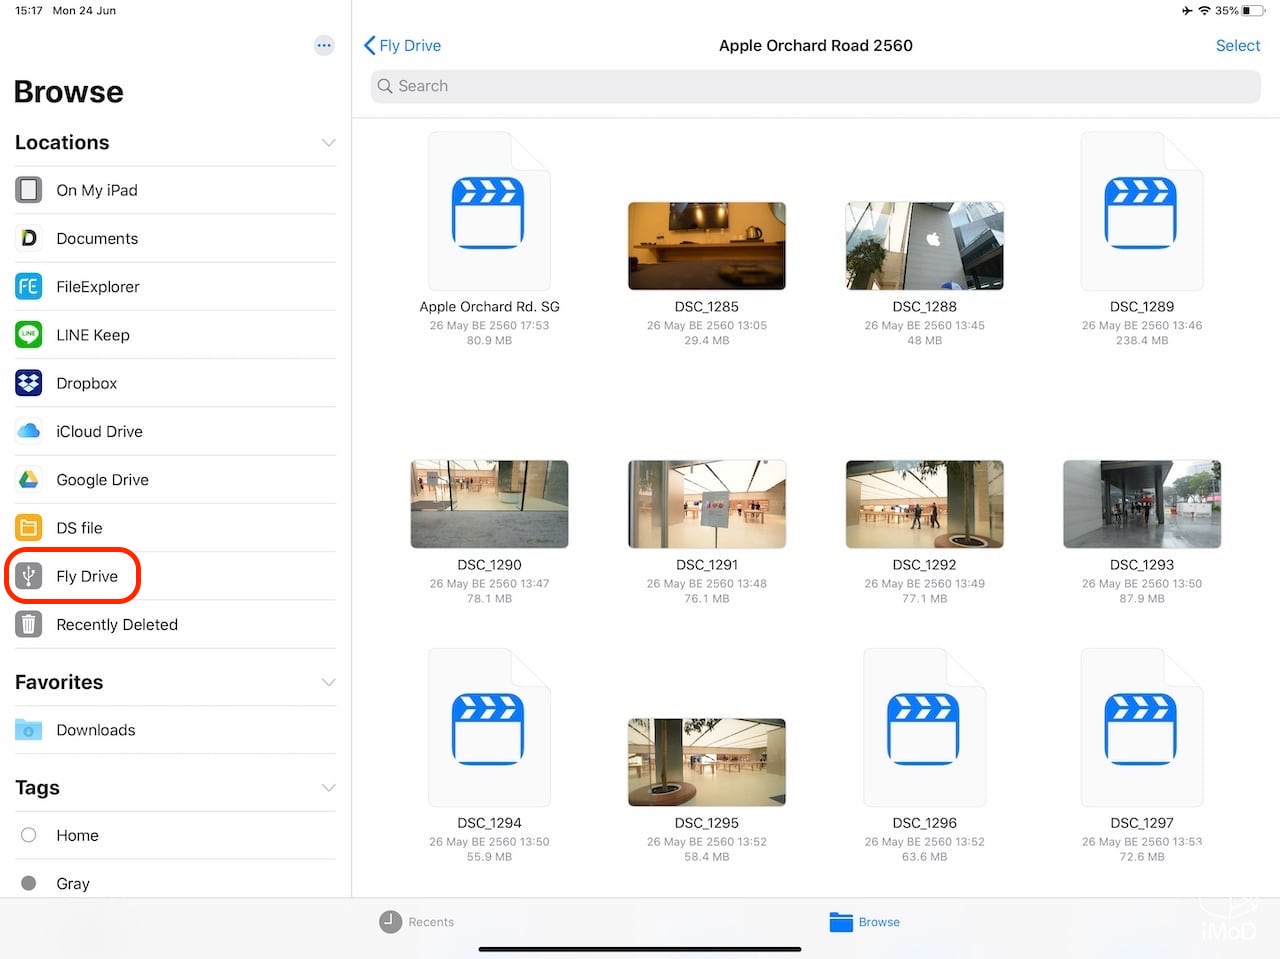1280x959 pixels.
Task: Open Google Drive from the sidebar
Action: (x=102, y=479)
